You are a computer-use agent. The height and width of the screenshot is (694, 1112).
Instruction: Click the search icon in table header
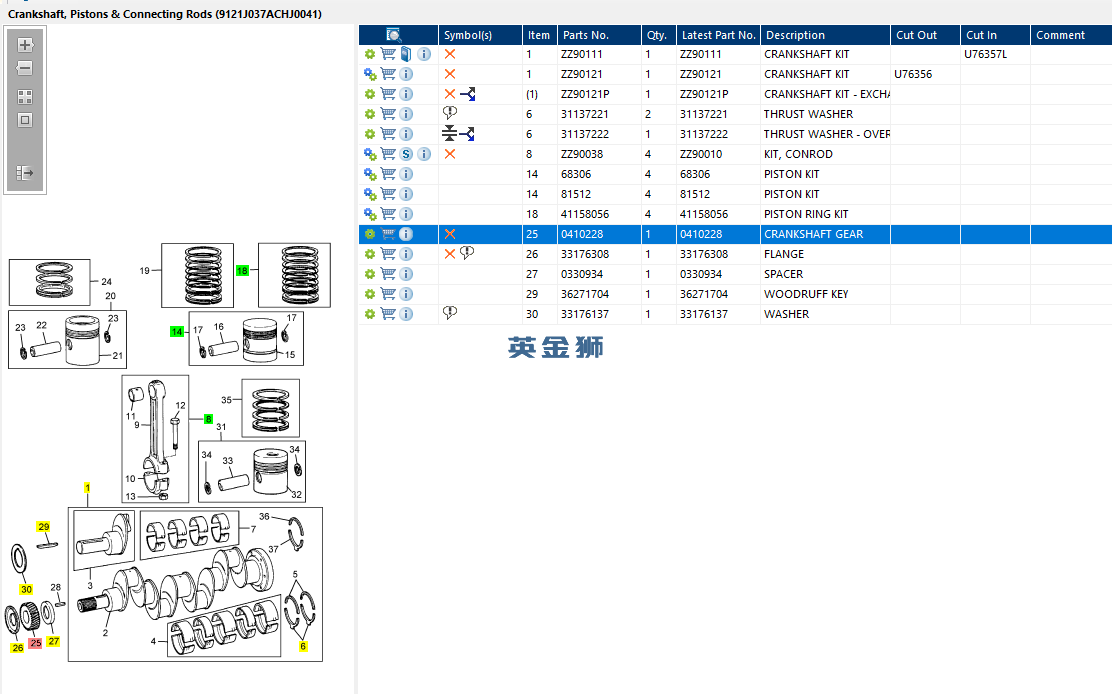[x=394, y=35]
